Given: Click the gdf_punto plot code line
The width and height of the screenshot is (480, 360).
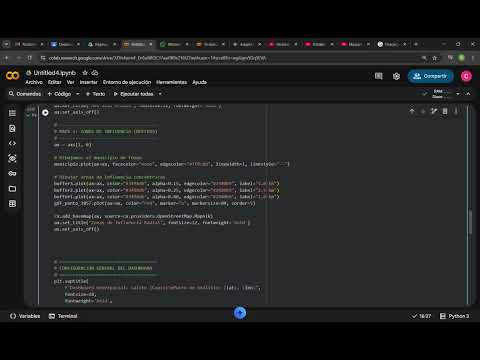Looking at the screenshot, I should [x=154, y=203].
